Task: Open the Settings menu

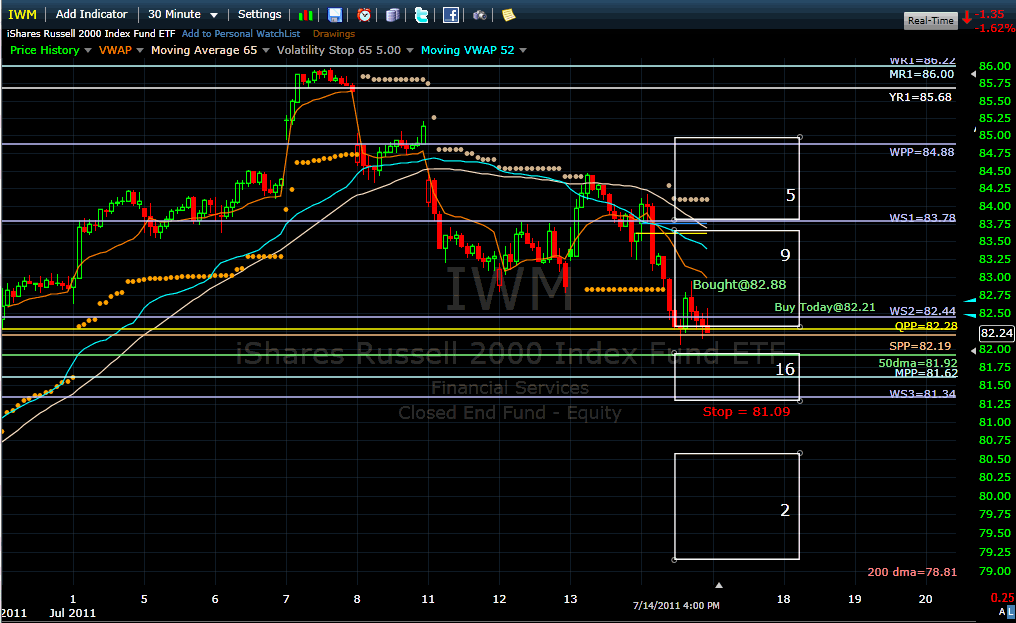Action: [259, 14]
